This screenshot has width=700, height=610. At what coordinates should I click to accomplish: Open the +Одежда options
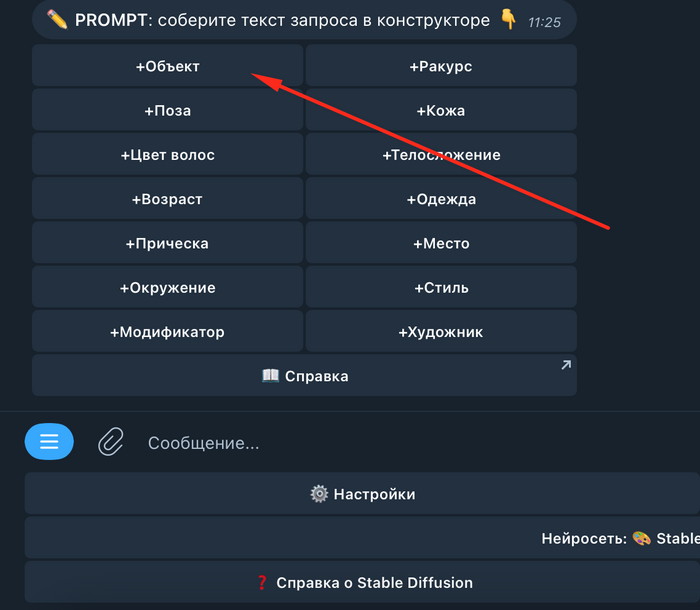441,199
